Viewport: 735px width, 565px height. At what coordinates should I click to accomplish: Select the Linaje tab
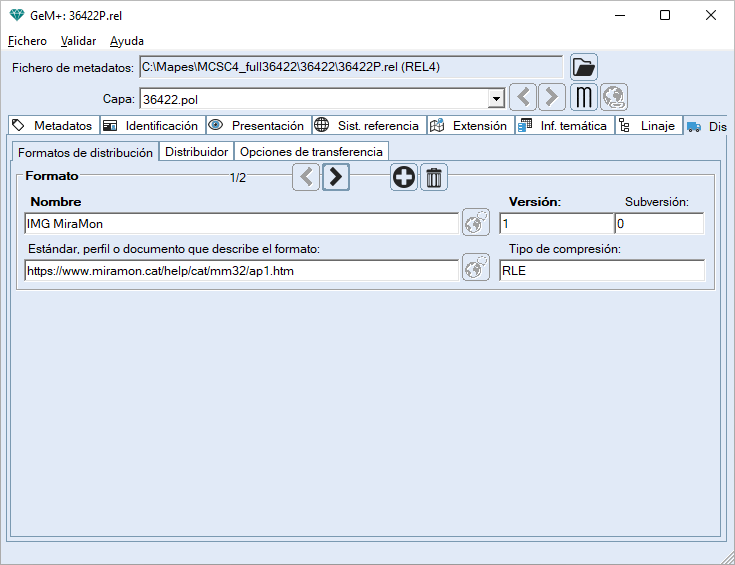point(649,126)
